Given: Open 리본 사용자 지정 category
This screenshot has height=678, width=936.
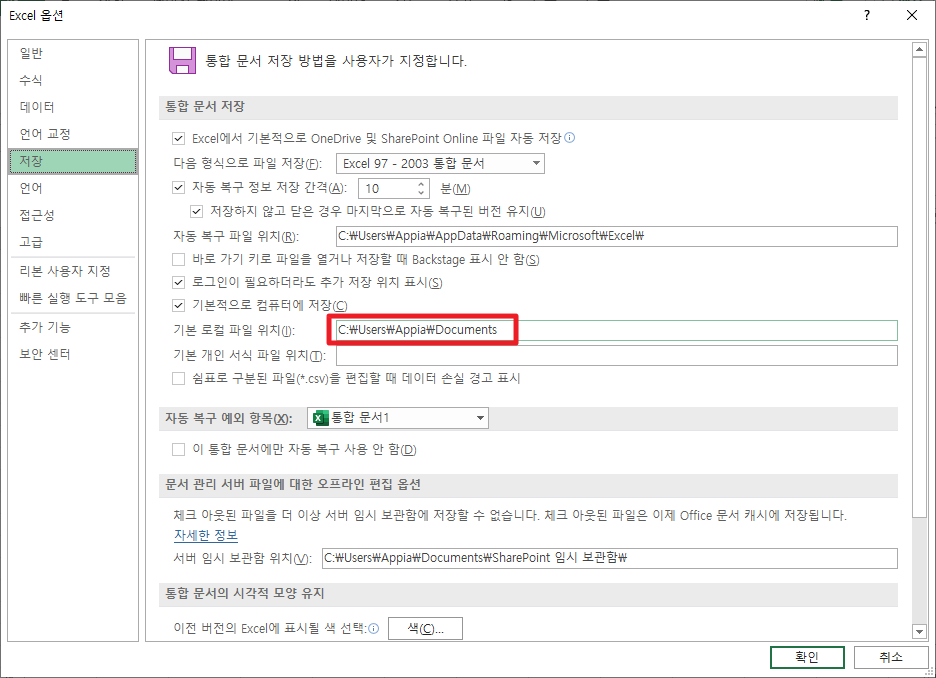Looking at the screenshot, I should (73, 271).
